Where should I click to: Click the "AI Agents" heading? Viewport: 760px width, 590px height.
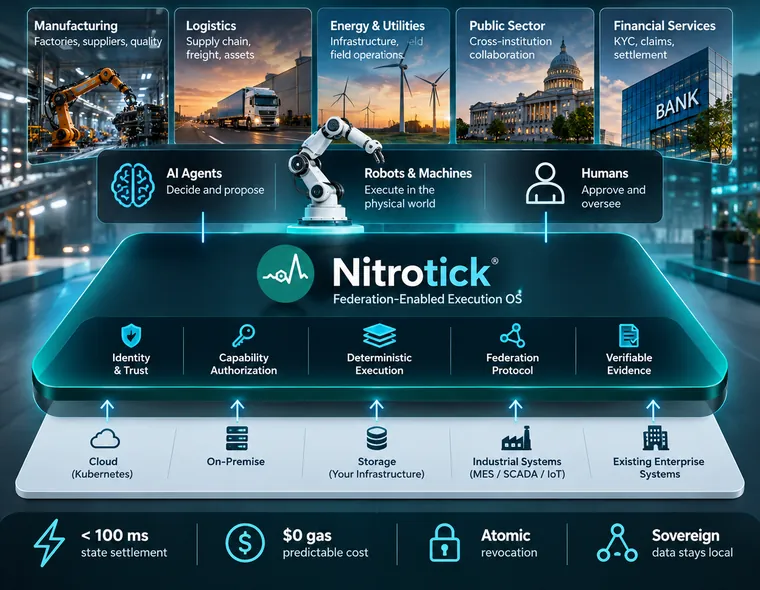click(194, 174)
